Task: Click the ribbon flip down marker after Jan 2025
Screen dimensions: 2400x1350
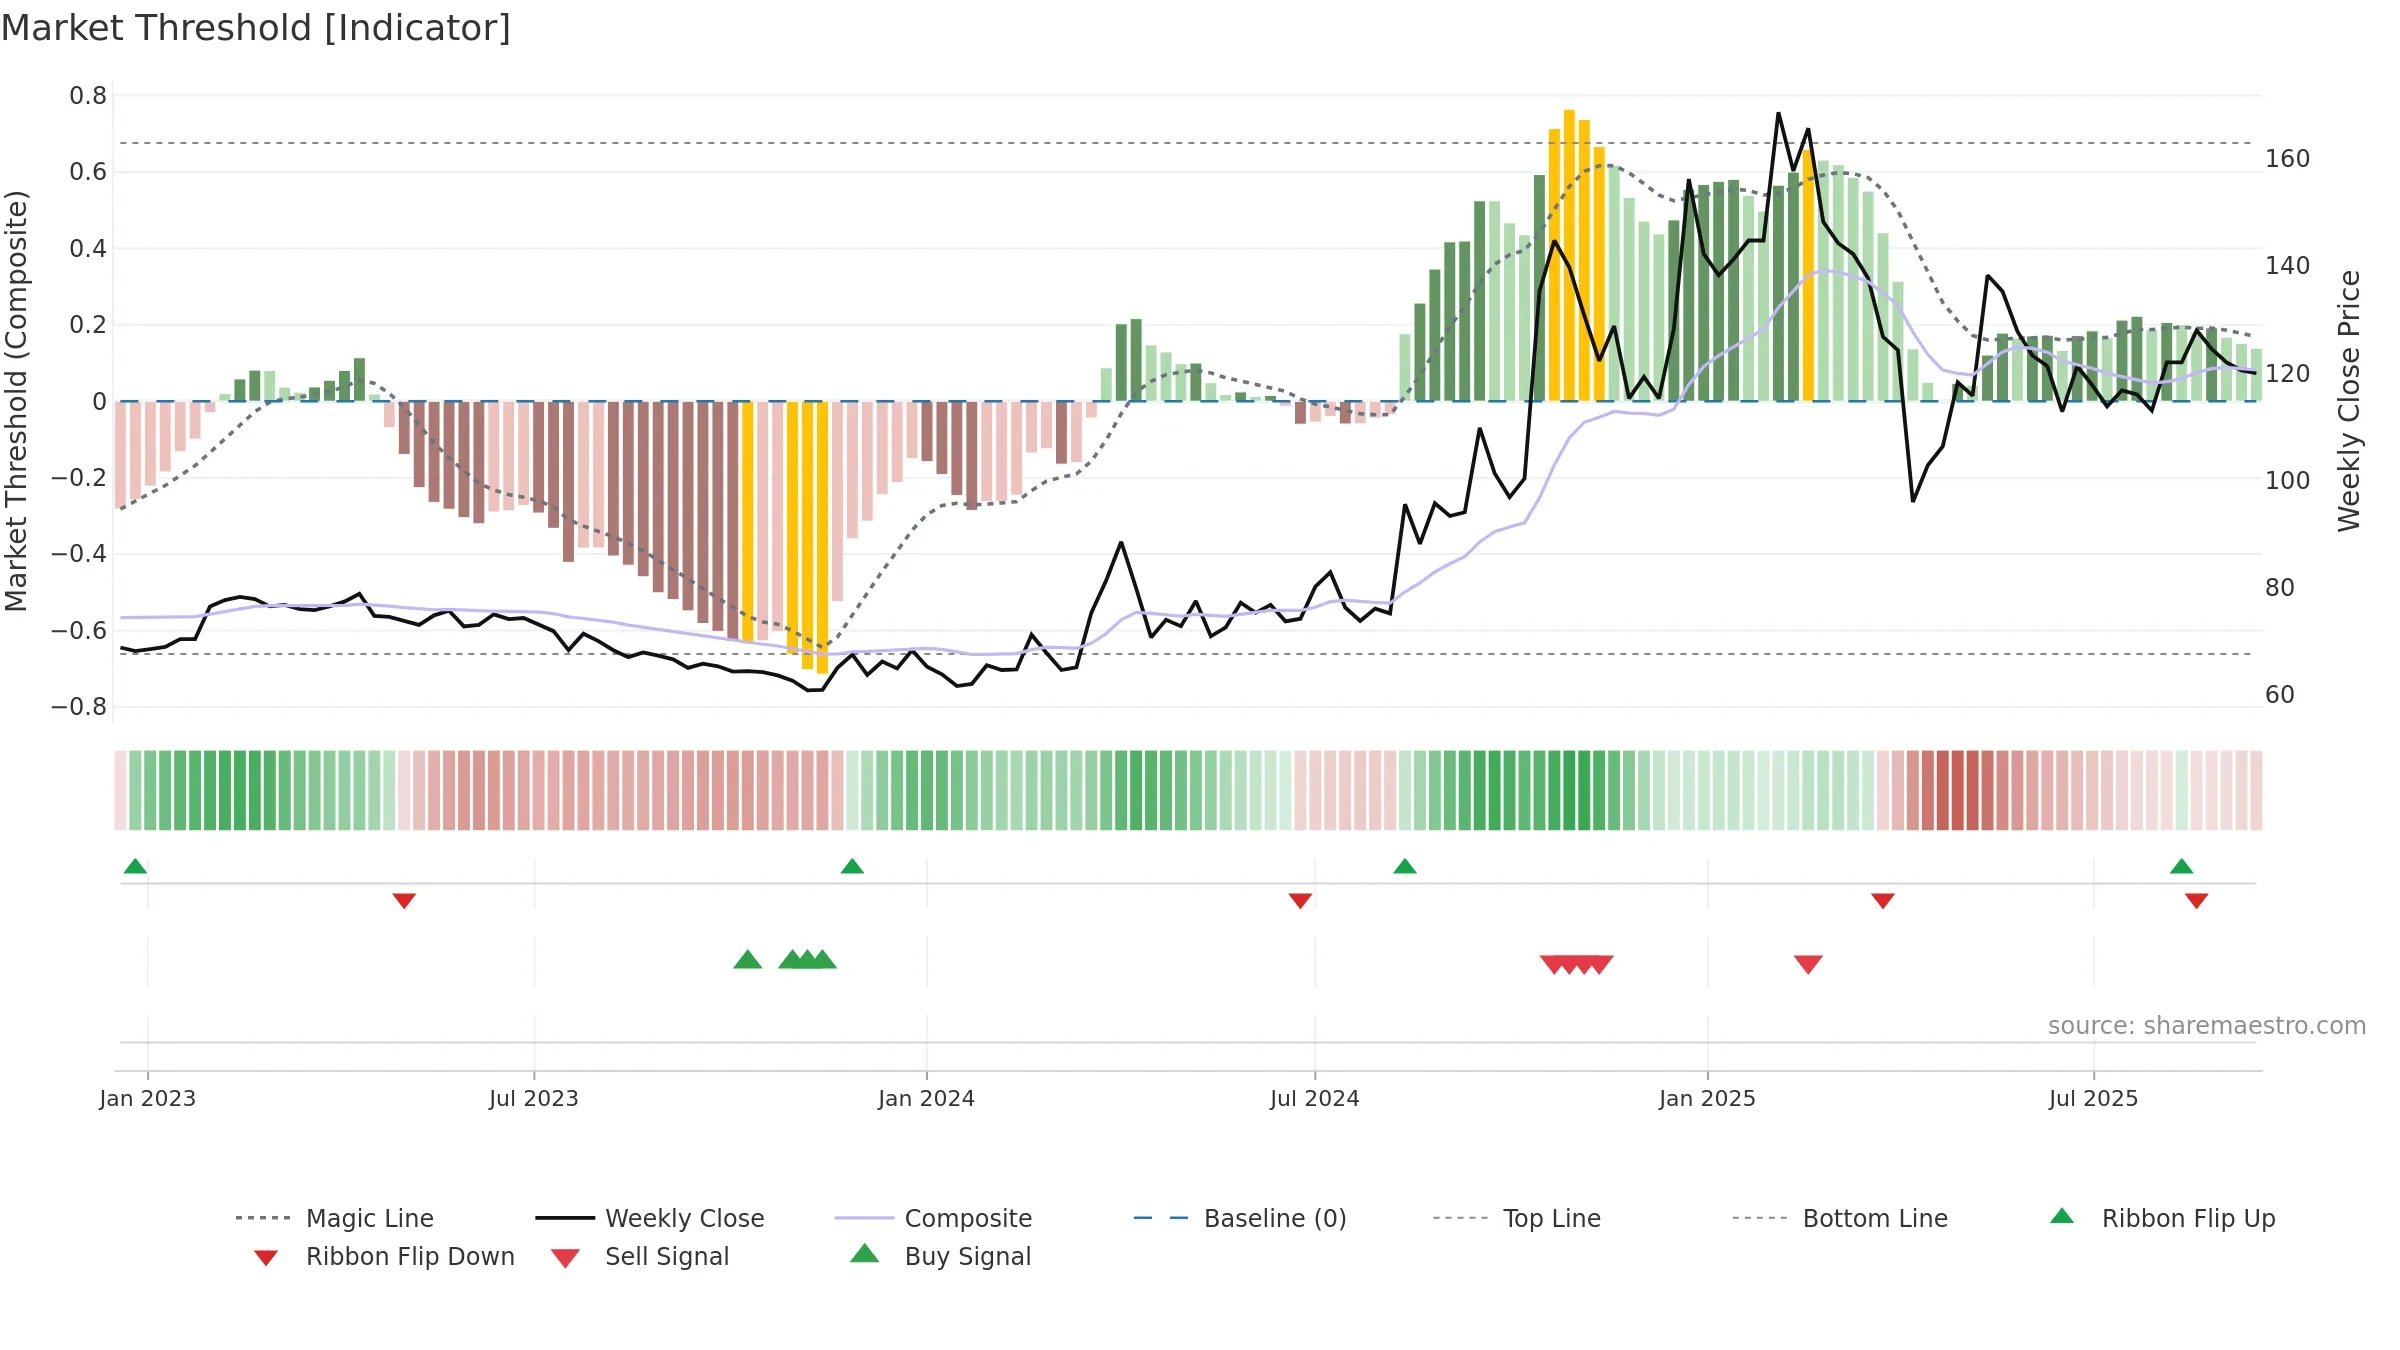Action: 1883,901
